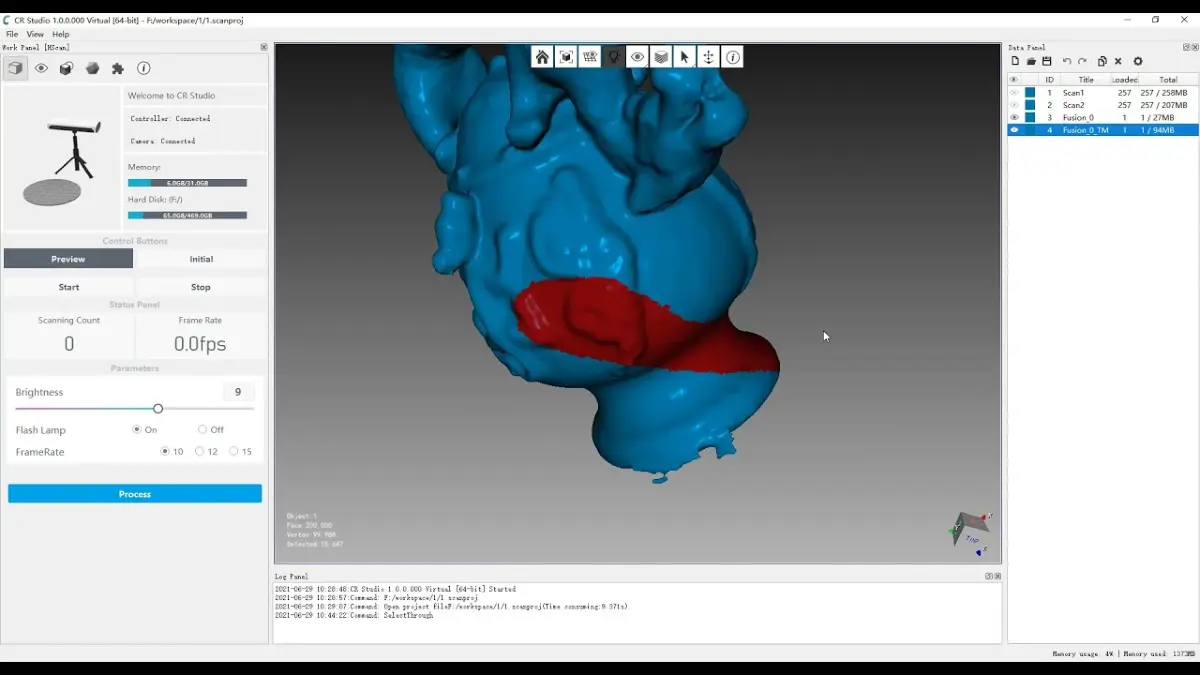Click the axis move transform icon
The width and height of the screenshot is (1200, 675).
(709, 57)
